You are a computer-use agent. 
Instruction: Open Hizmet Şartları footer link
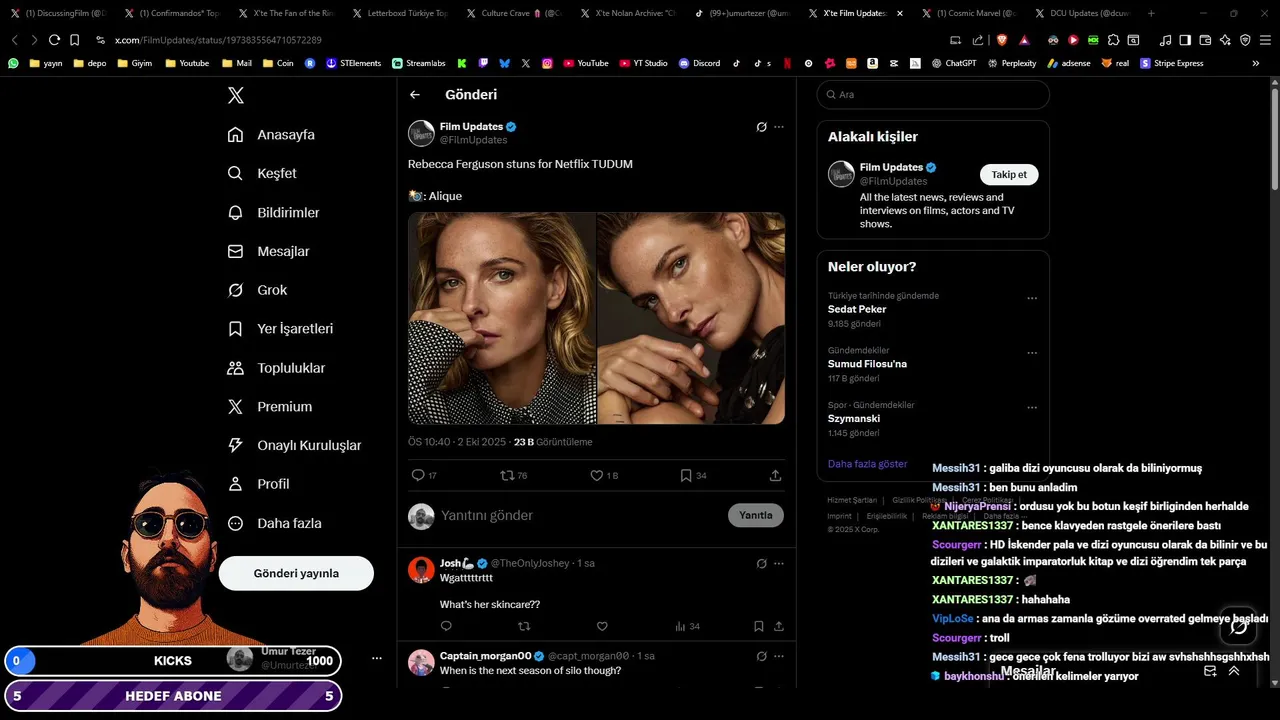[x=852, y=500]
